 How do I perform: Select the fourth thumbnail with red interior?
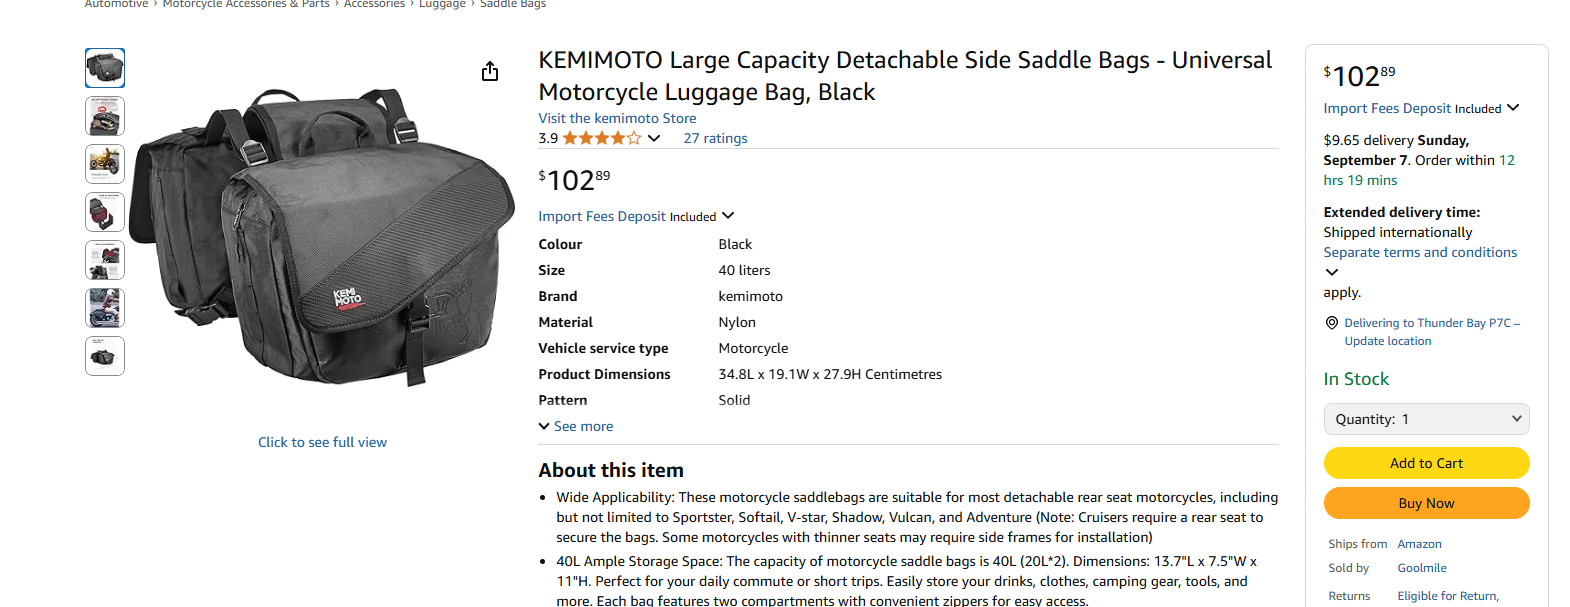click(105, 212)
